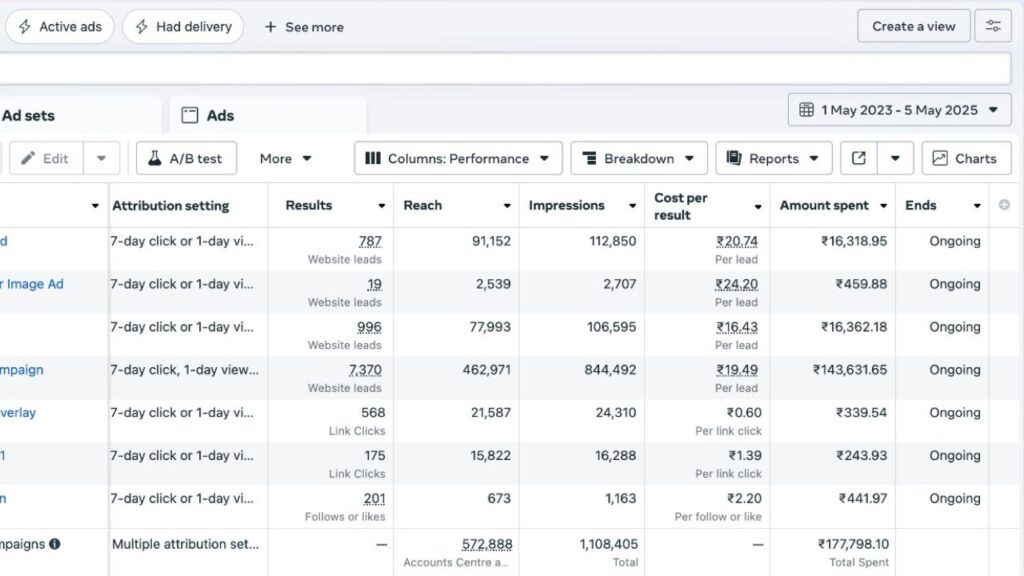
Task: Click the Create a view button
Action: [913, 26]
